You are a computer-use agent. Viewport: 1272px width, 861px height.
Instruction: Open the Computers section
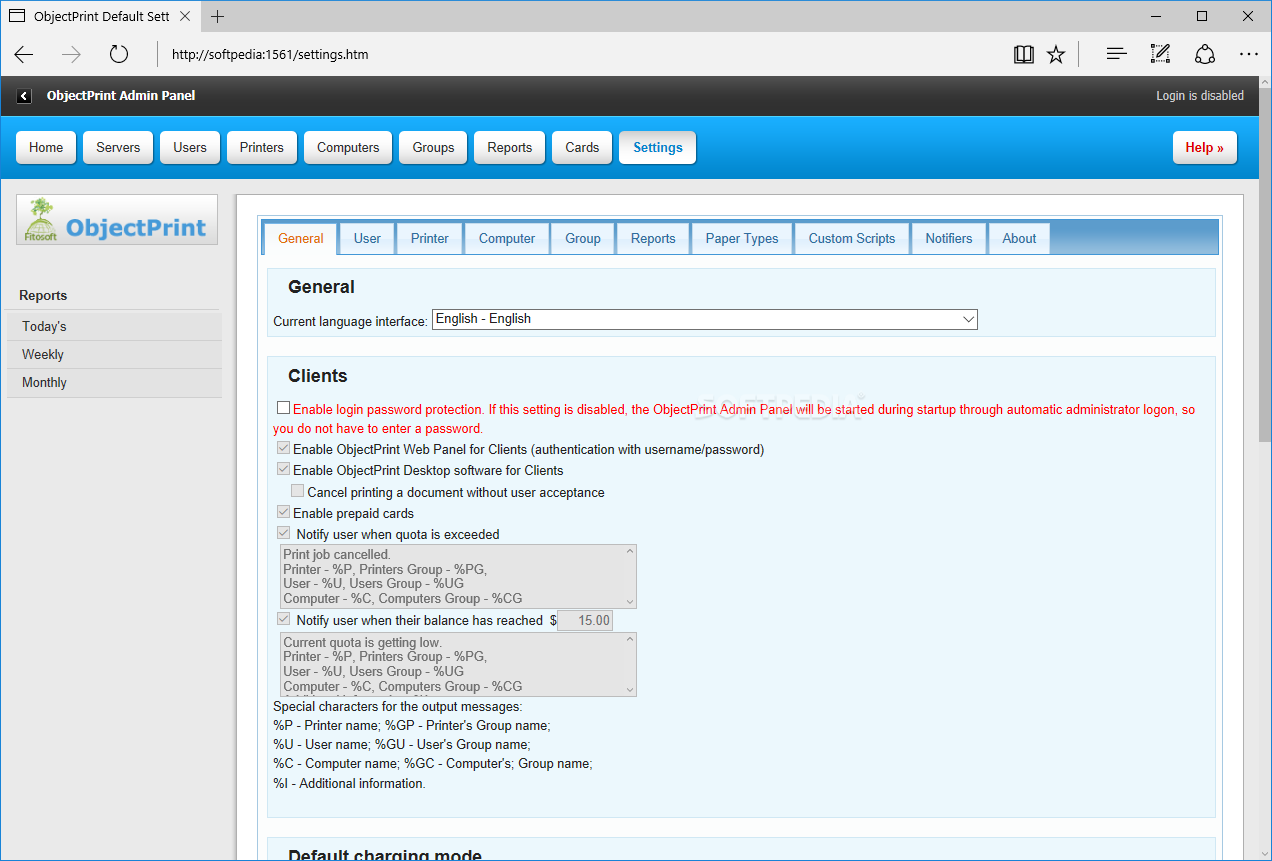348,147
